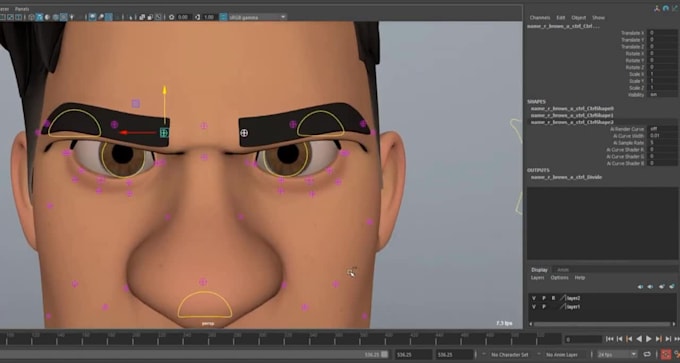Click the play backwards button
680x363 pixels.
click(639, 339)
